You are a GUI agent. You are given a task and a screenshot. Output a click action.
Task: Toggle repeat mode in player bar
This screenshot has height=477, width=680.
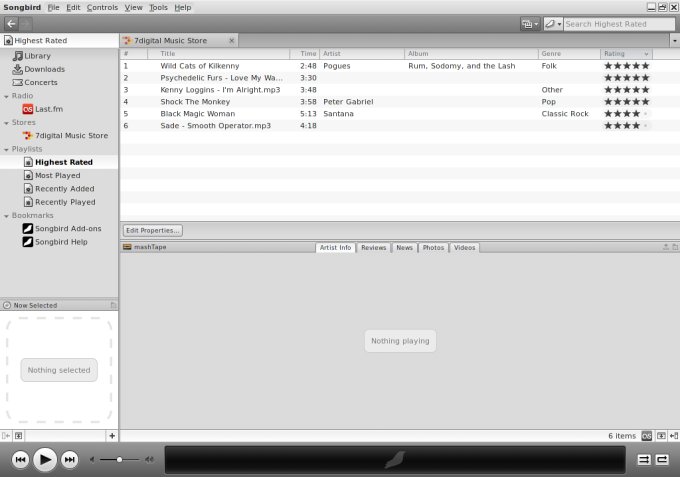pyautogui.click(x=662, y=459)
